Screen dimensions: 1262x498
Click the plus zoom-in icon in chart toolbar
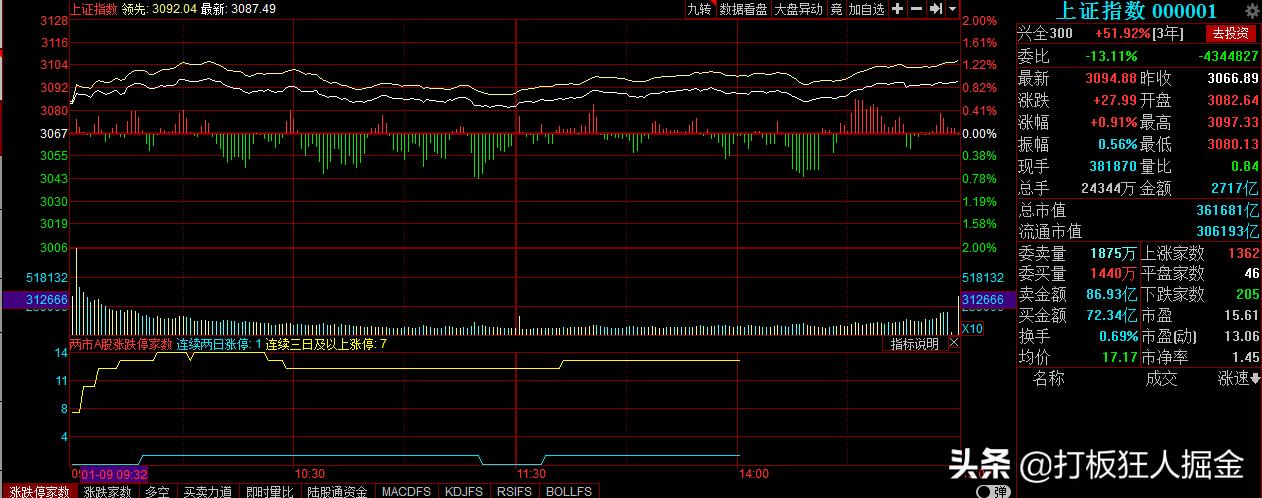click(x=897, y=9)
